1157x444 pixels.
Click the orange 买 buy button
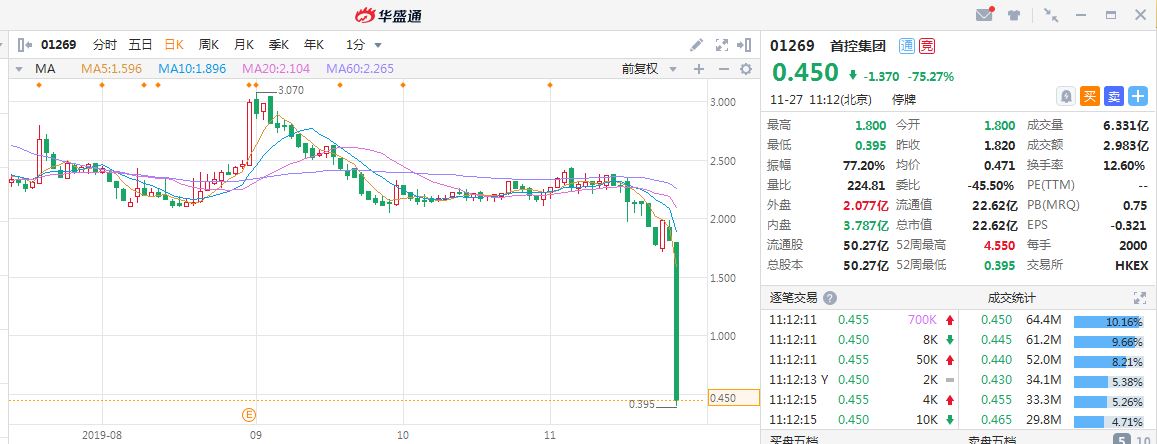[1090, 96]
